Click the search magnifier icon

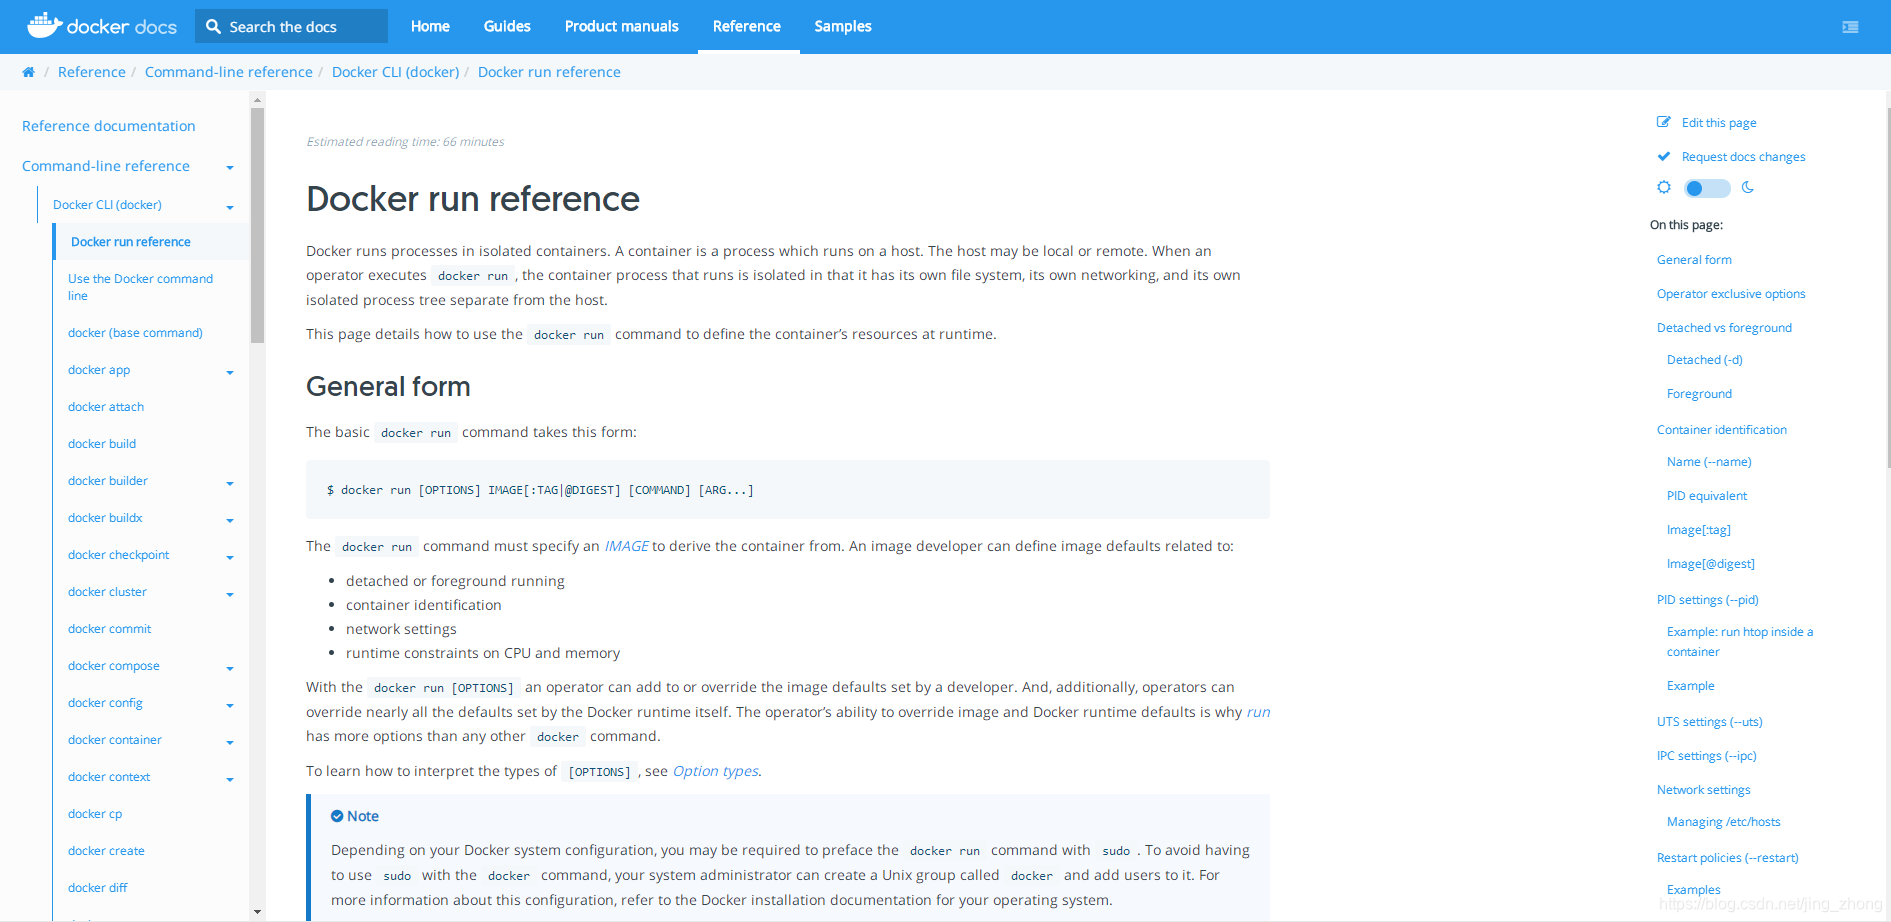point(213,27)
